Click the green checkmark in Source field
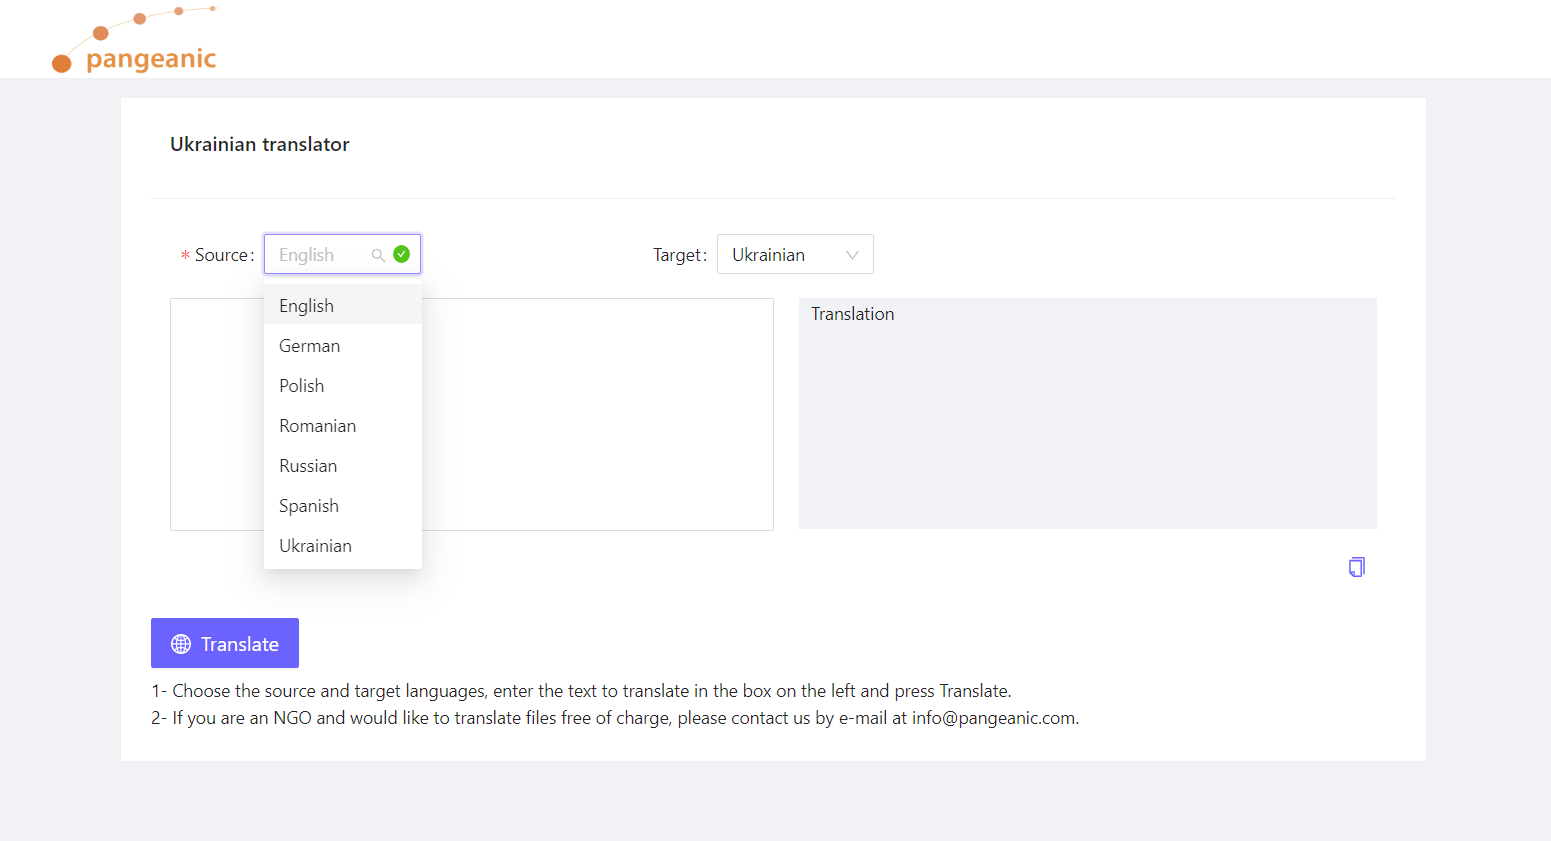 click(x=402, y=254)
